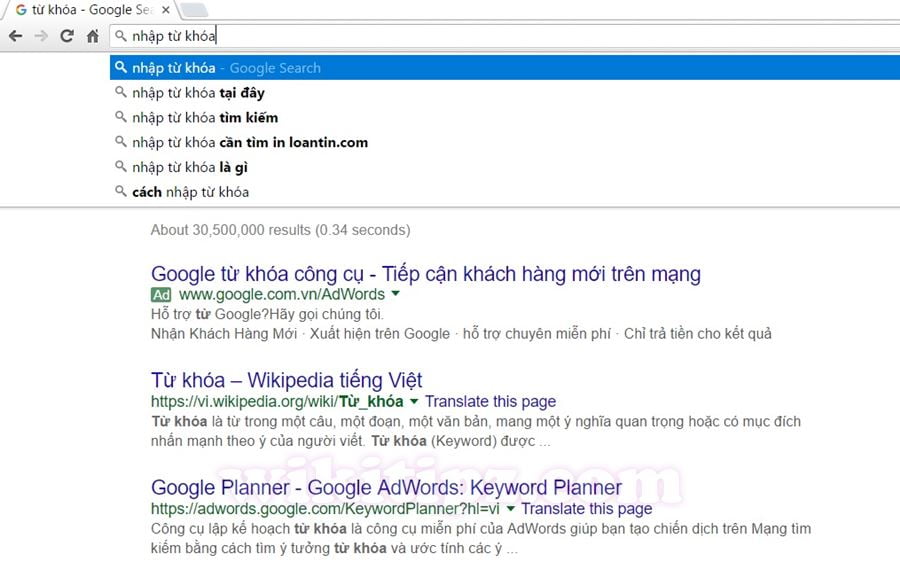Click the green 'Ad' badge

[161, 295]
